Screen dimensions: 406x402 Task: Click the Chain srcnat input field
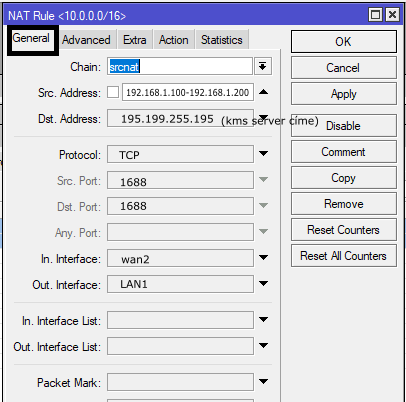pyautogui.click(x=180, y=66)
